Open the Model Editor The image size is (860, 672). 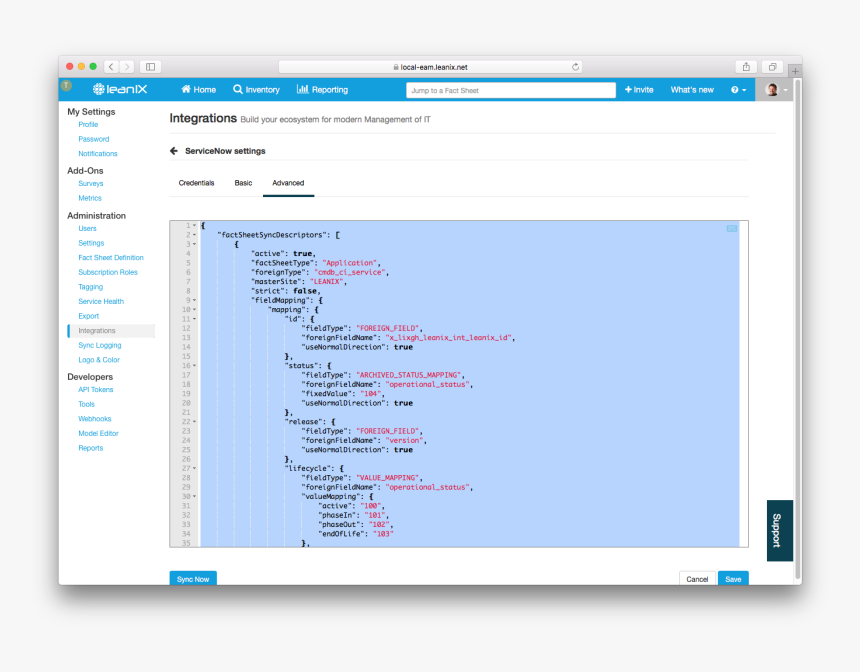[x=98, y=433]
